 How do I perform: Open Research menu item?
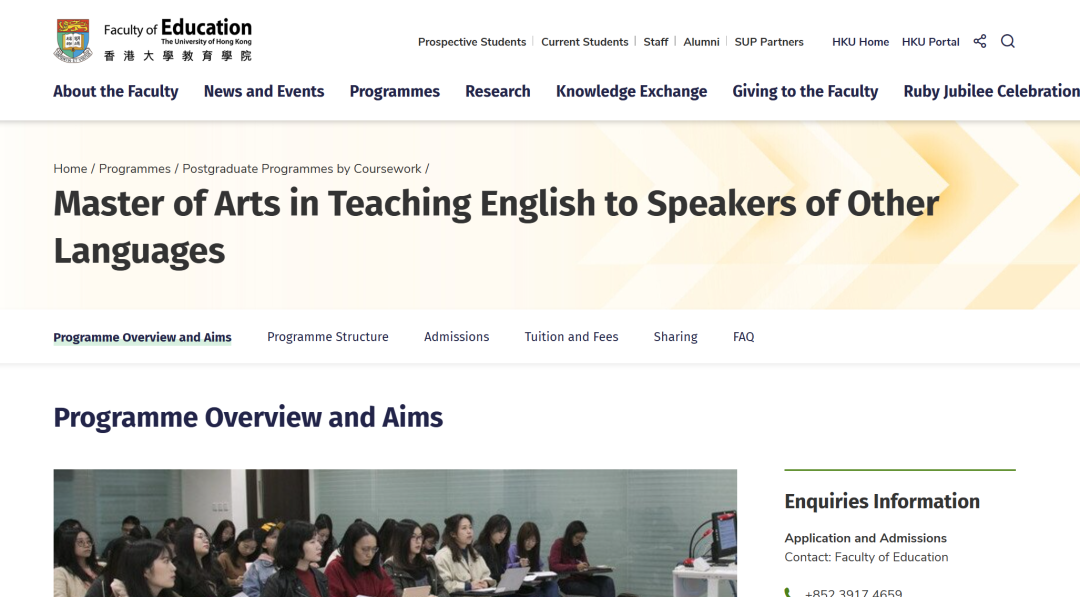click(498, 92)
